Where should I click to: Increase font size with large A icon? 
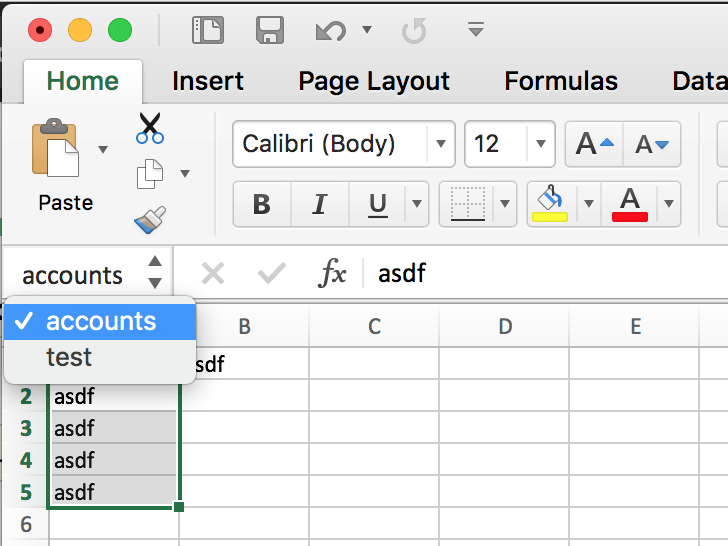(x=595, y=145)
